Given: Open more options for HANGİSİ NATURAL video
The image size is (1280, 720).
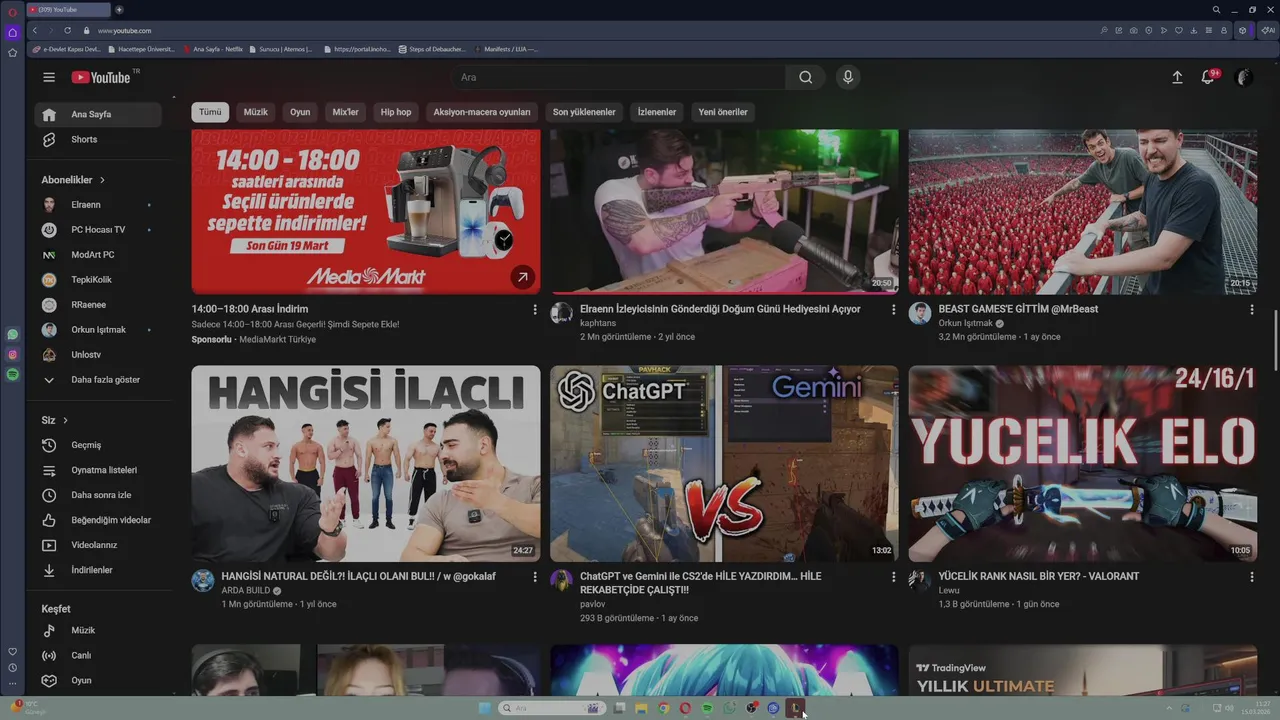Looking at the screenshot, I should [535, 577].
